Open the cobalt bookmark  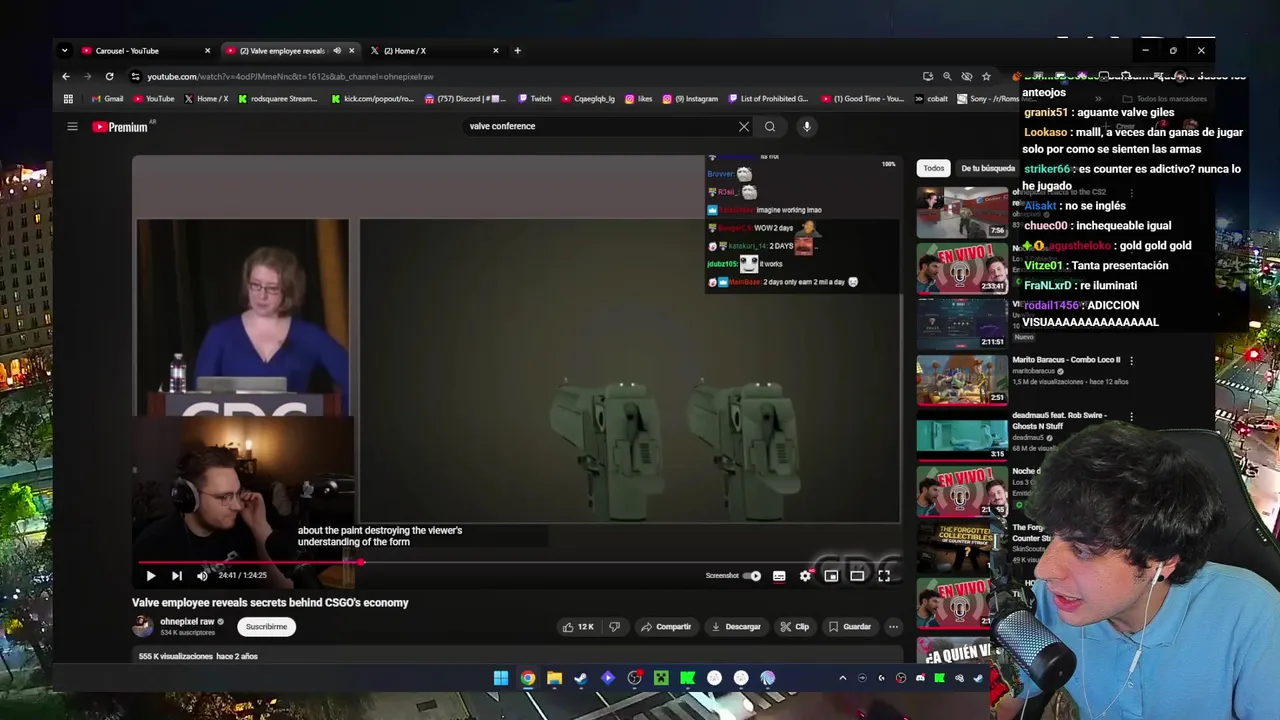pos(931,99)
